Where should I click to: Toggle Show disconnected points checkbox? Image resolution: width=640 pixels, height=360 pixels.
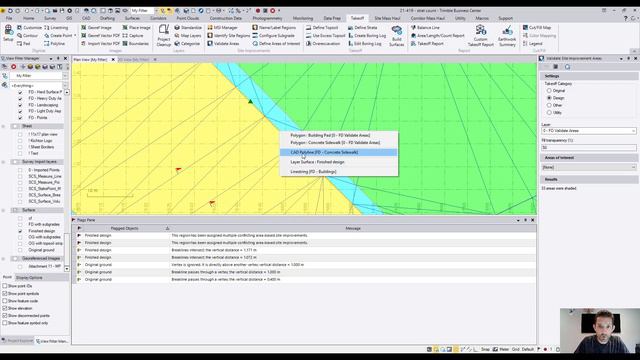(x=5, y=316)
